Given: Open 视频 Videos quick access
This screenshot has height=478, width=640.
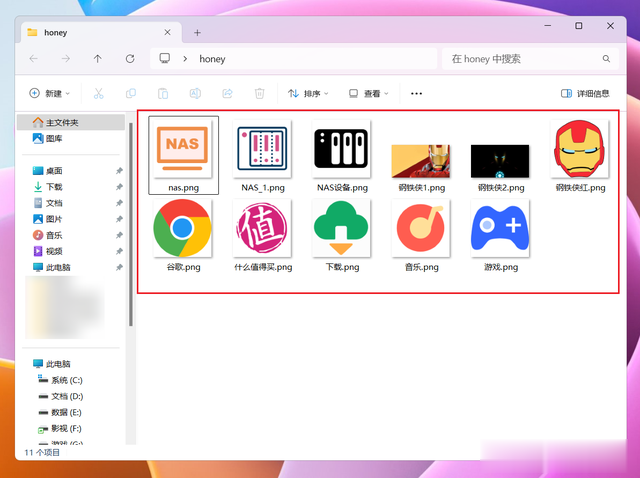Looking at the screenshot, I should pyautogui.click(x=71, y=251).
